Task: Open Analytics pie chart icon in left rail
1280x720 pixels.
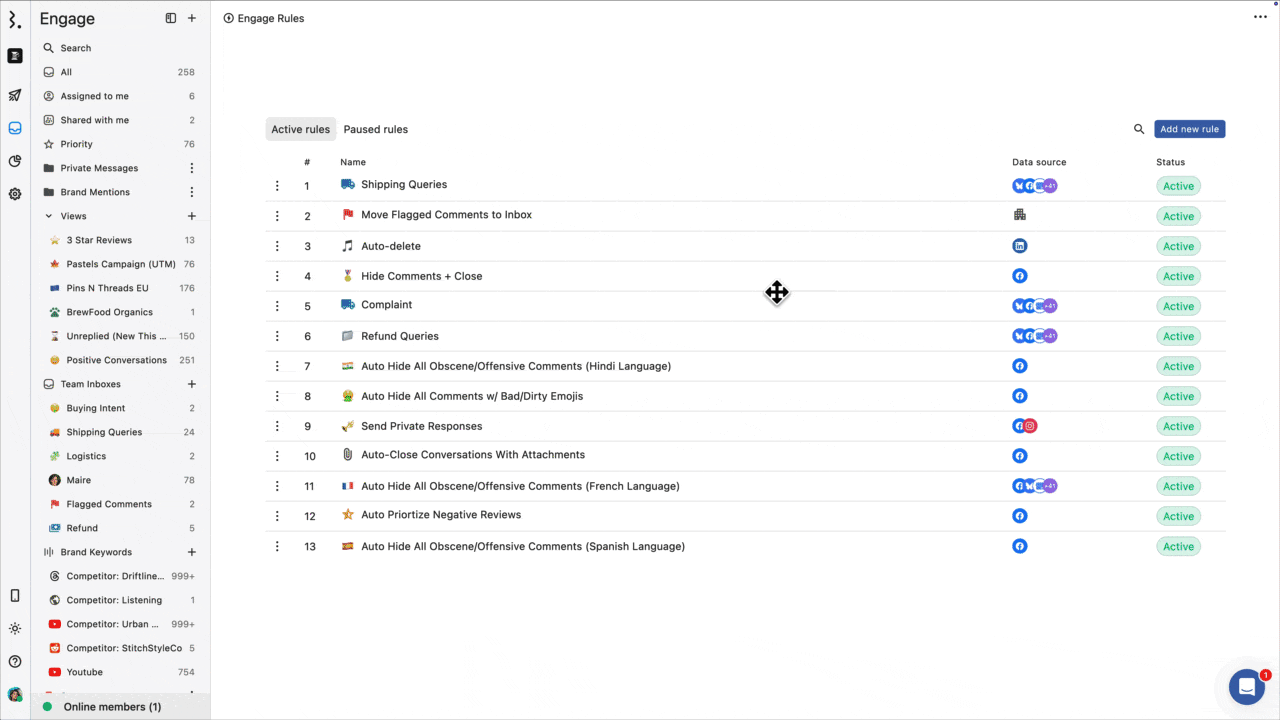Action: (x=15, y=161)
